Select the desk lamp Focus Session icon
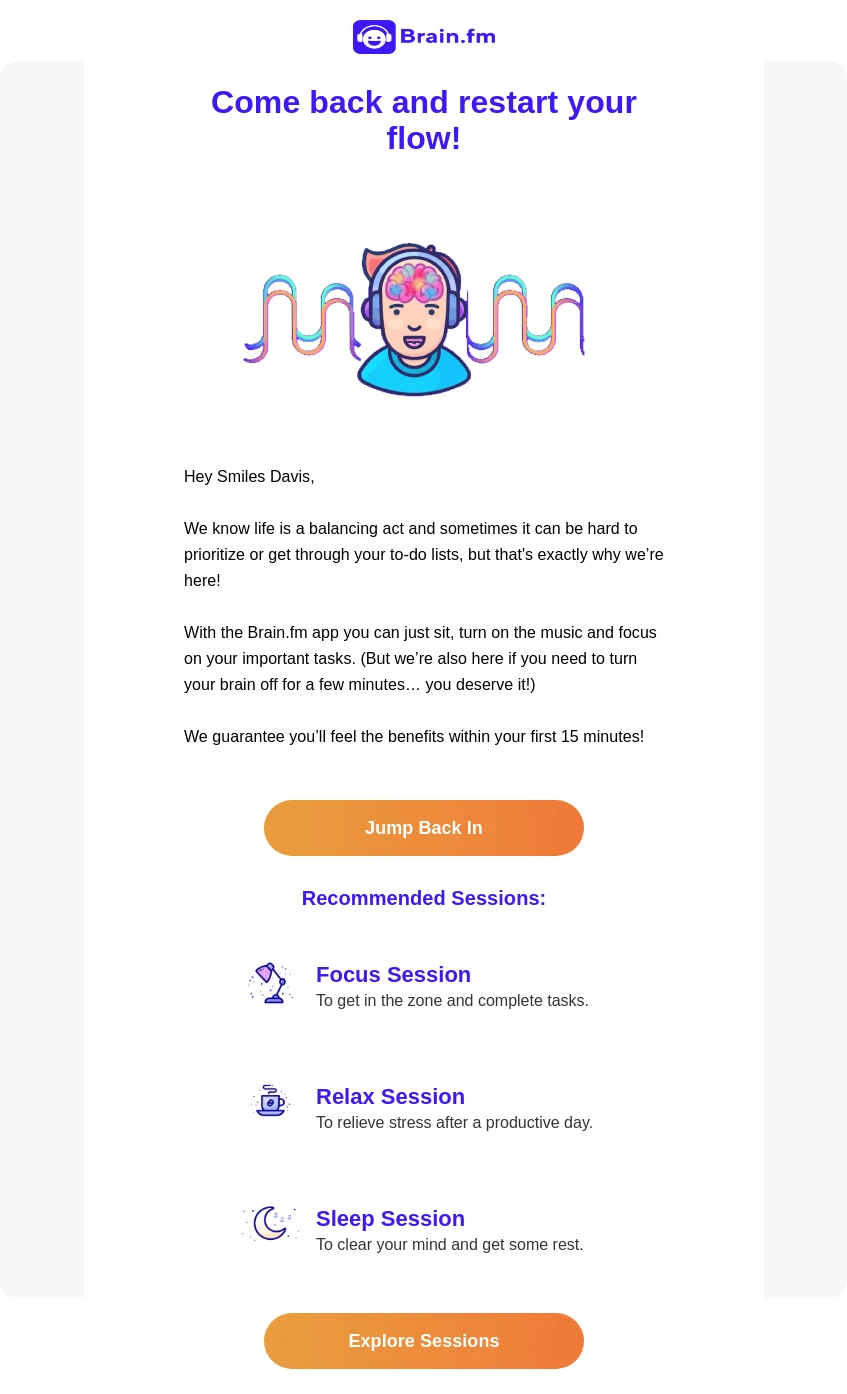This screenshot has height=1394, width=847. tap(270, 983)
